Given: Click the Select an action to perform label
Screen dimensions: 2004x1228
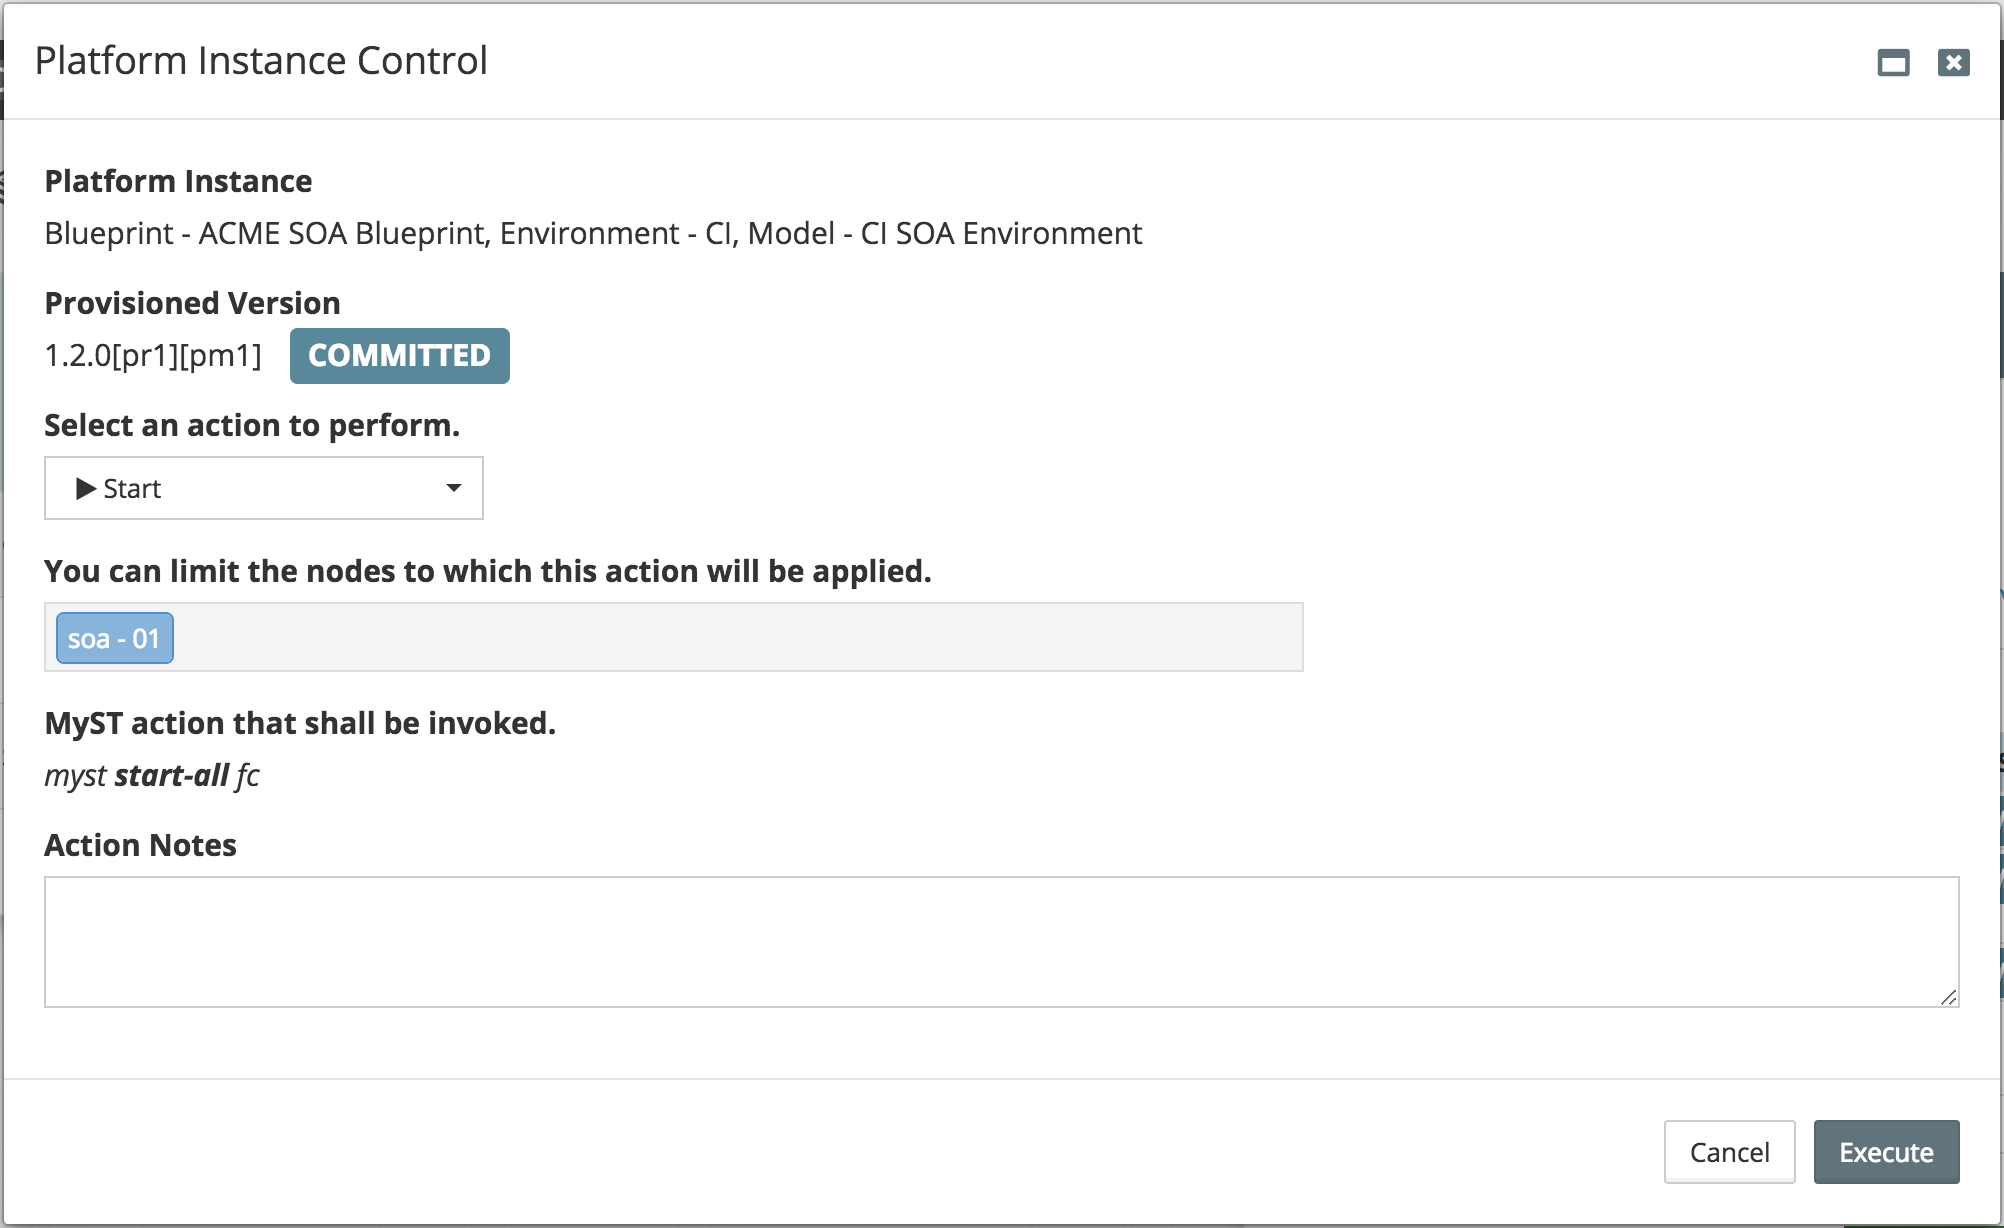Looking at the screenshot, I should tap(252, 425).
